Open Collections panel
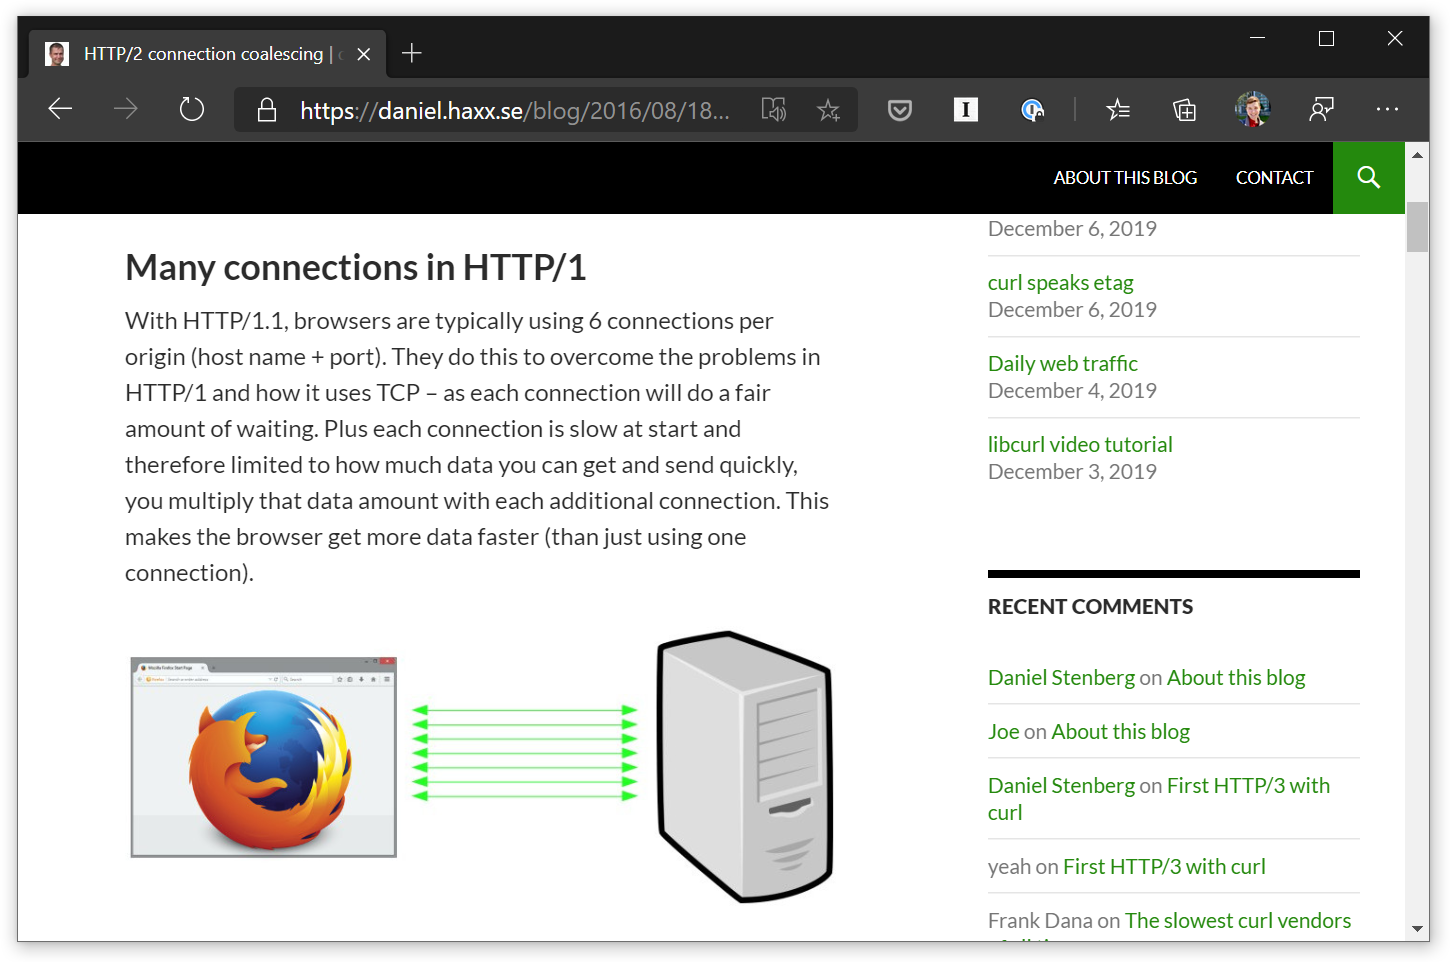Image resolution: width=1450 pixels, height=962 pixels. (x=1184, y=110)
